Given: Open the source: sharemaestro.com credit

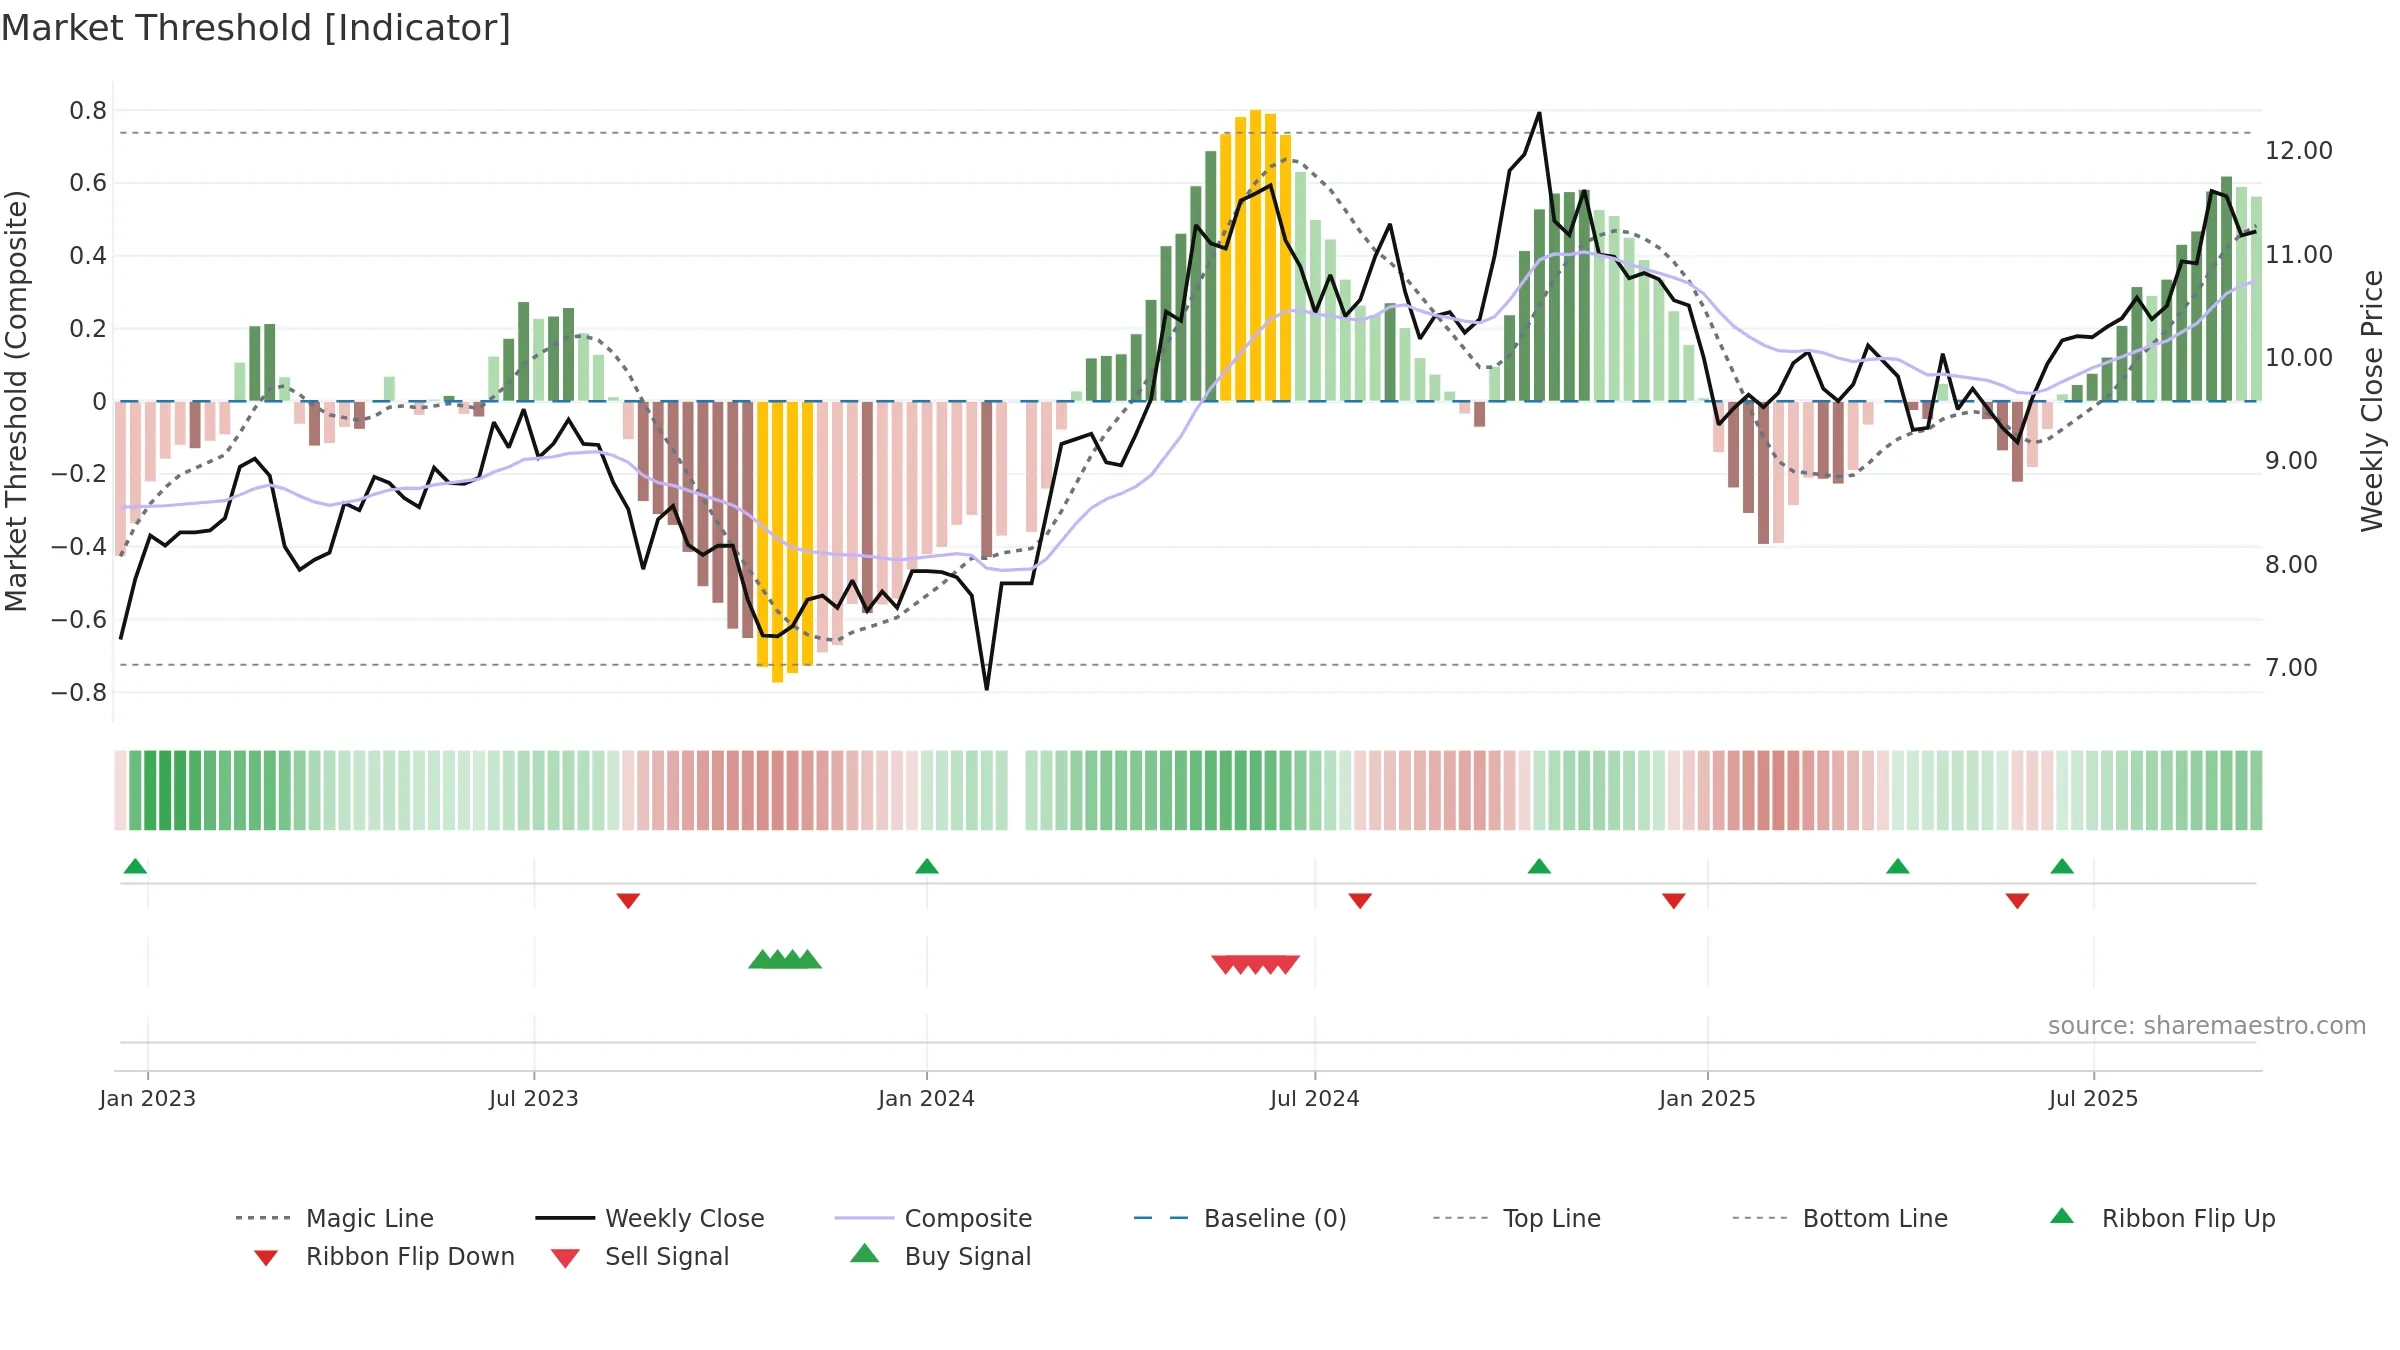Looking at the screenshot, I should click(2207, 1026).
